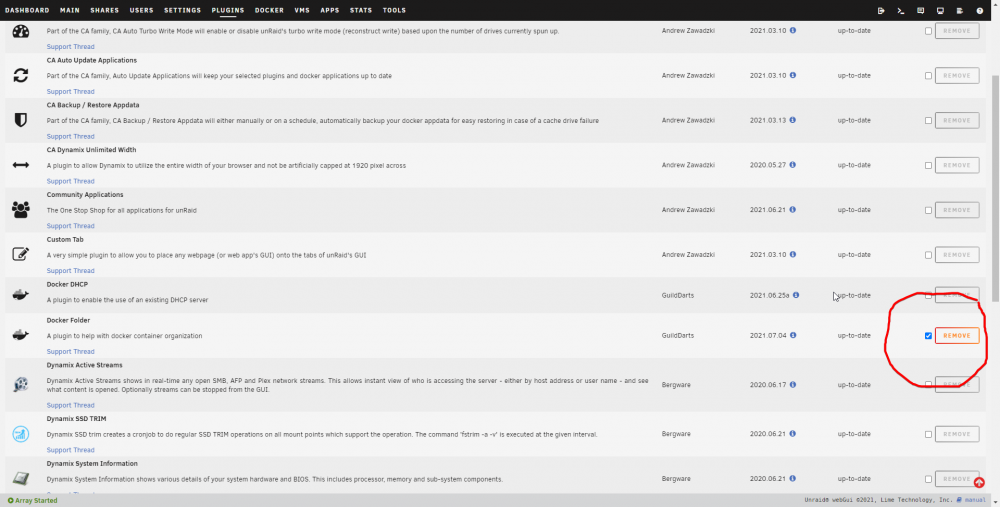Click Remove for Custom Tab plugin

pyautogui.click(x=957, y=254)
